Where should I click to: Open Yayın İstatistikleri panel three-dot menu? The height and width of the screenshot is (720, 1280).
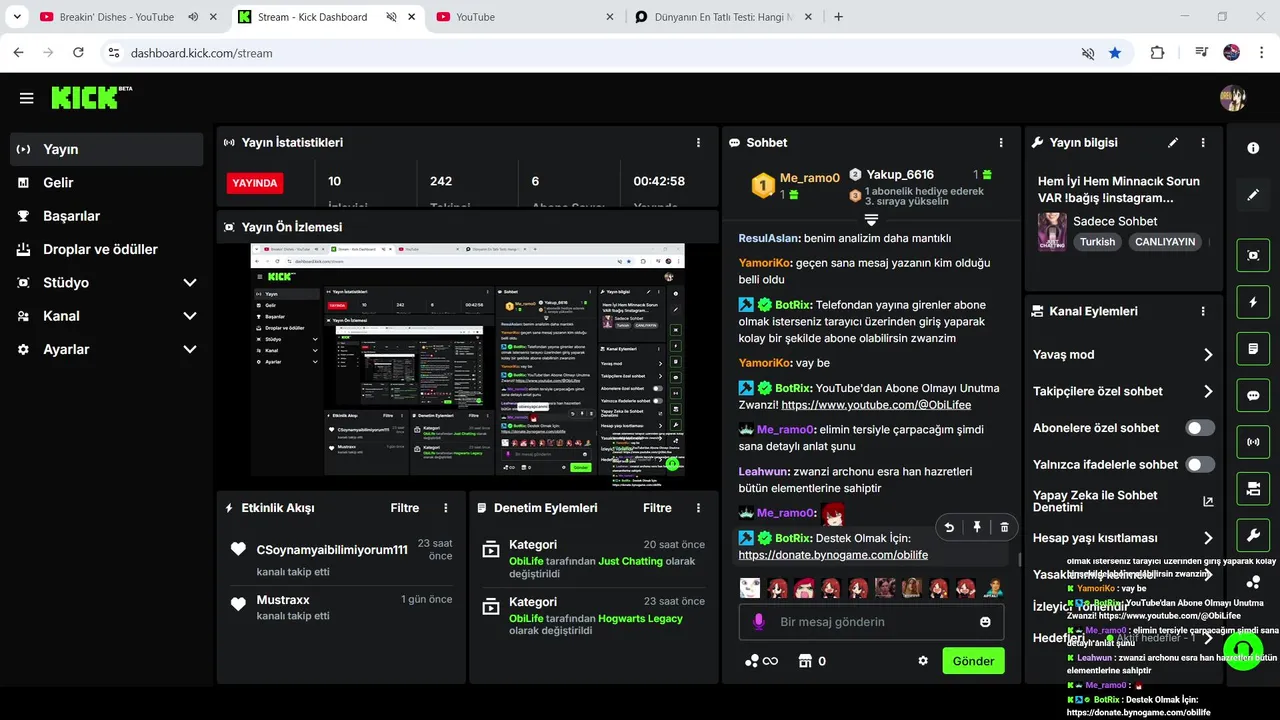click(698, 143)
